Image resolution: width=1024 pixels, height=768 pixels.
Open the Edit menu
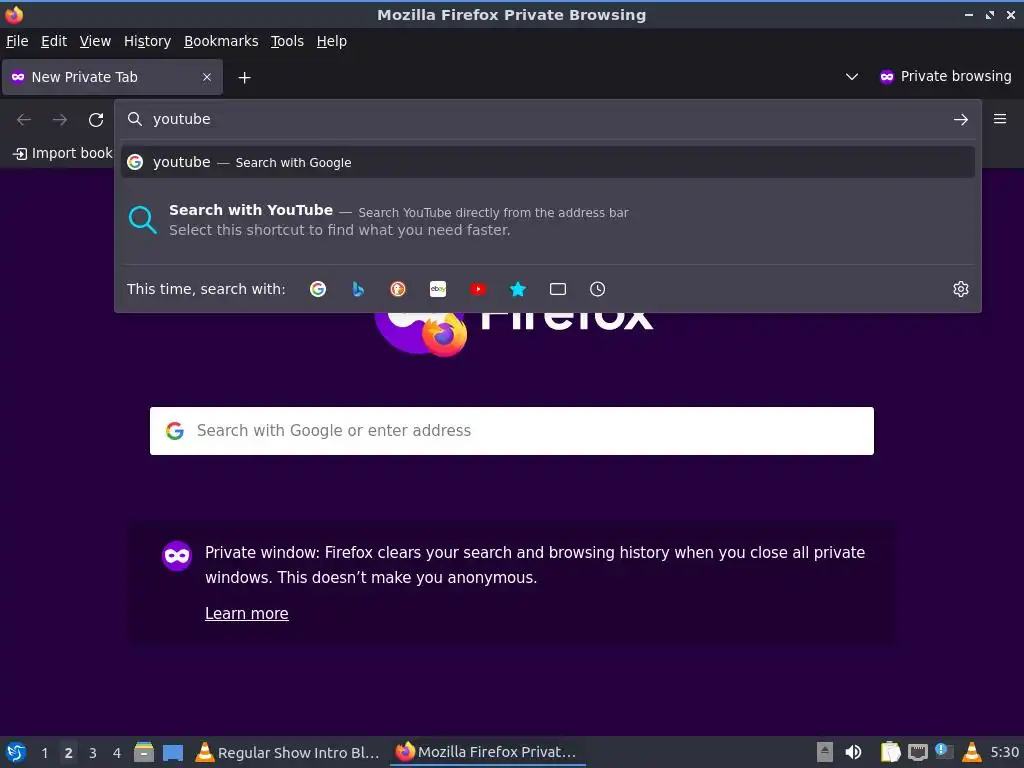(x=54, y=41)
